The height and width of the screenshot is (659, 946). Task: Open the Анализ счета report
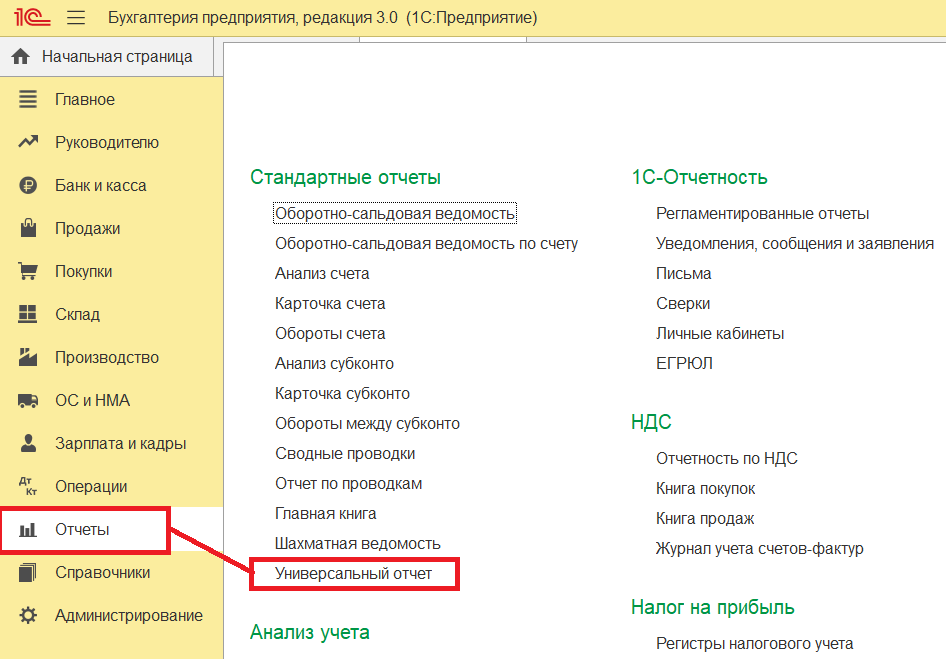point(322,273)
